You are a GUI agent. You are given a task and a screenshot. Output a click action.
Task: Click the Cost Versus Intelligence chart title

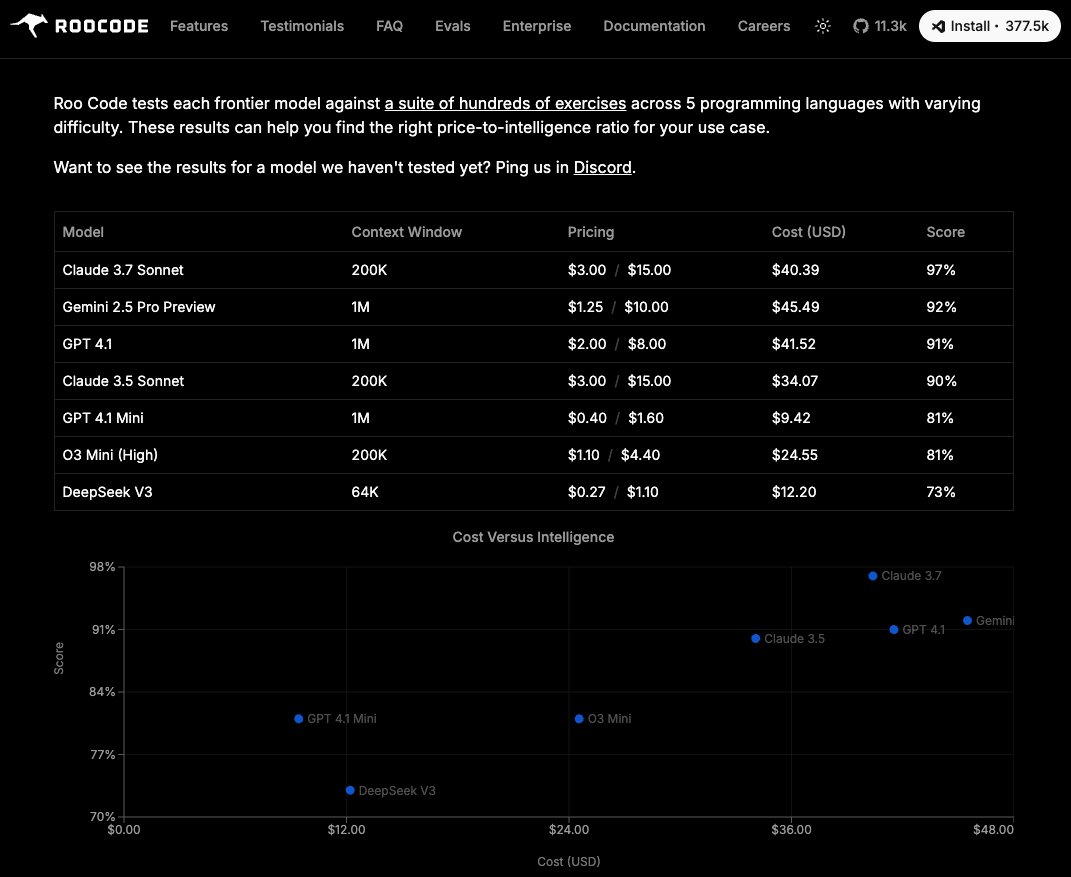533,537
